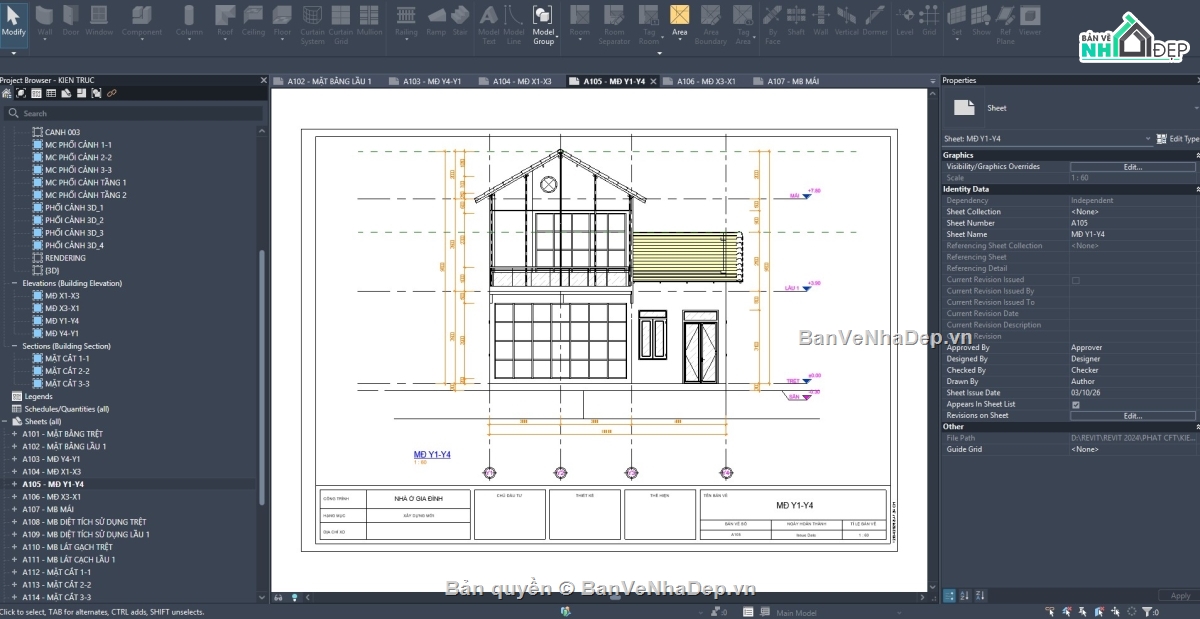The image size is (1200, 619).
Task: Collapse the Elevations (Building Elevation) node
Action: pyautogui.click(x=17, y=283)
